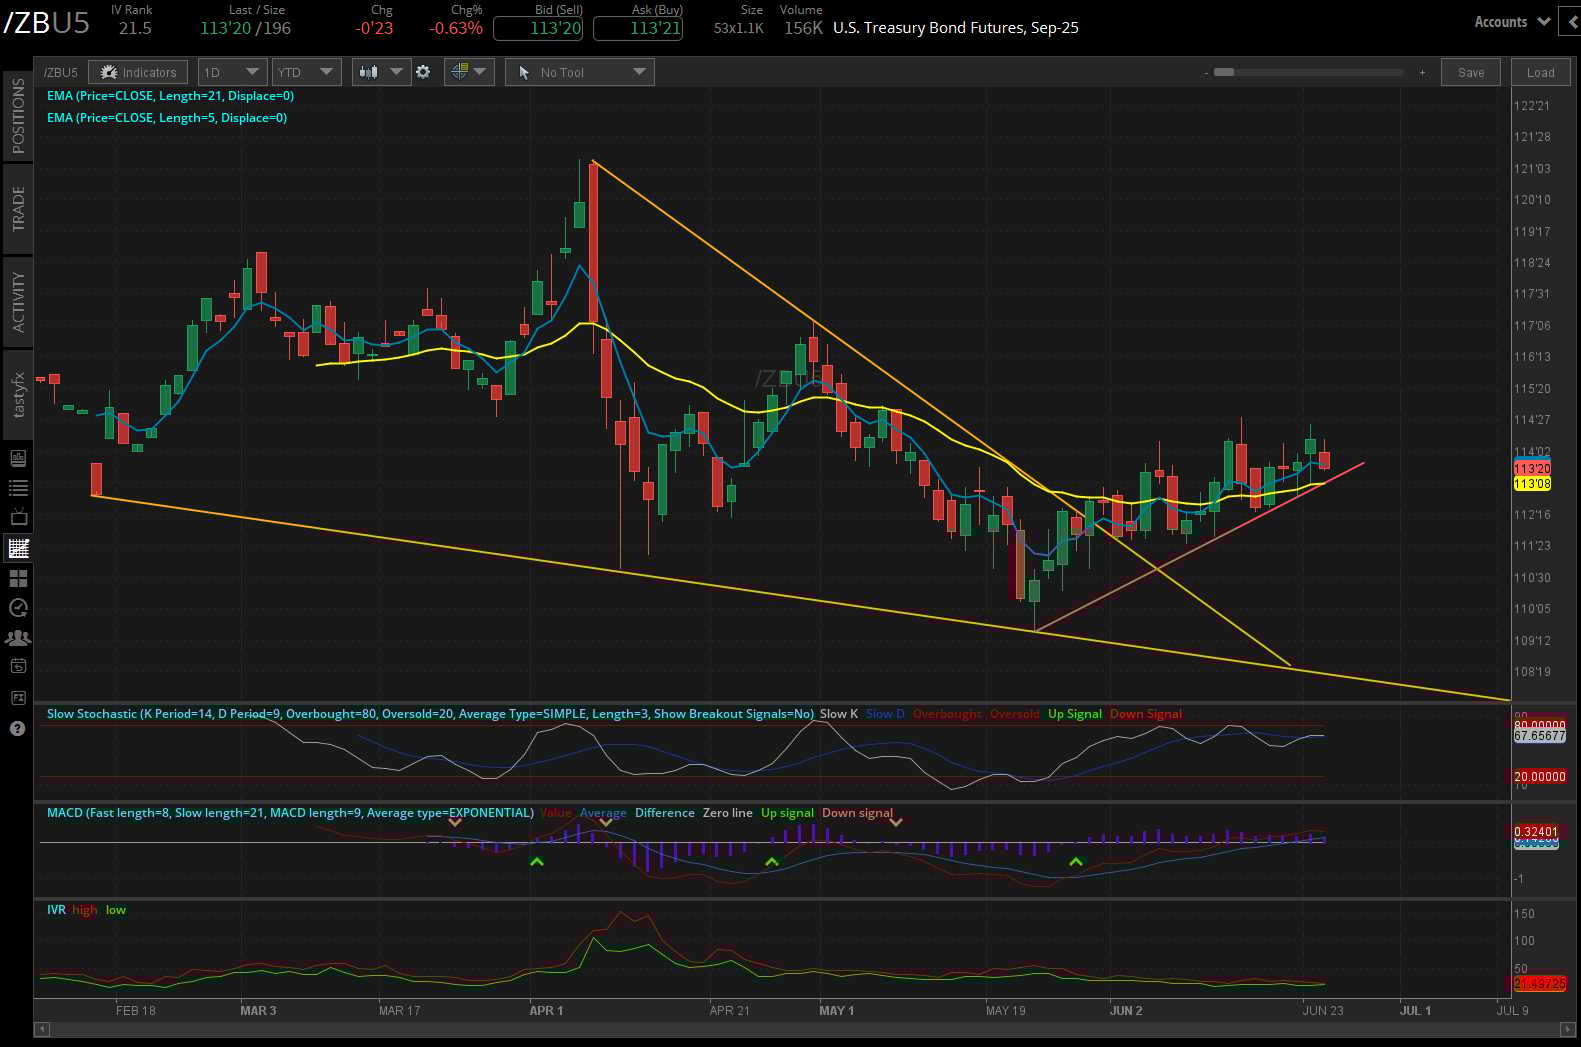Open the watchlist lines sidebar icon

18,488
